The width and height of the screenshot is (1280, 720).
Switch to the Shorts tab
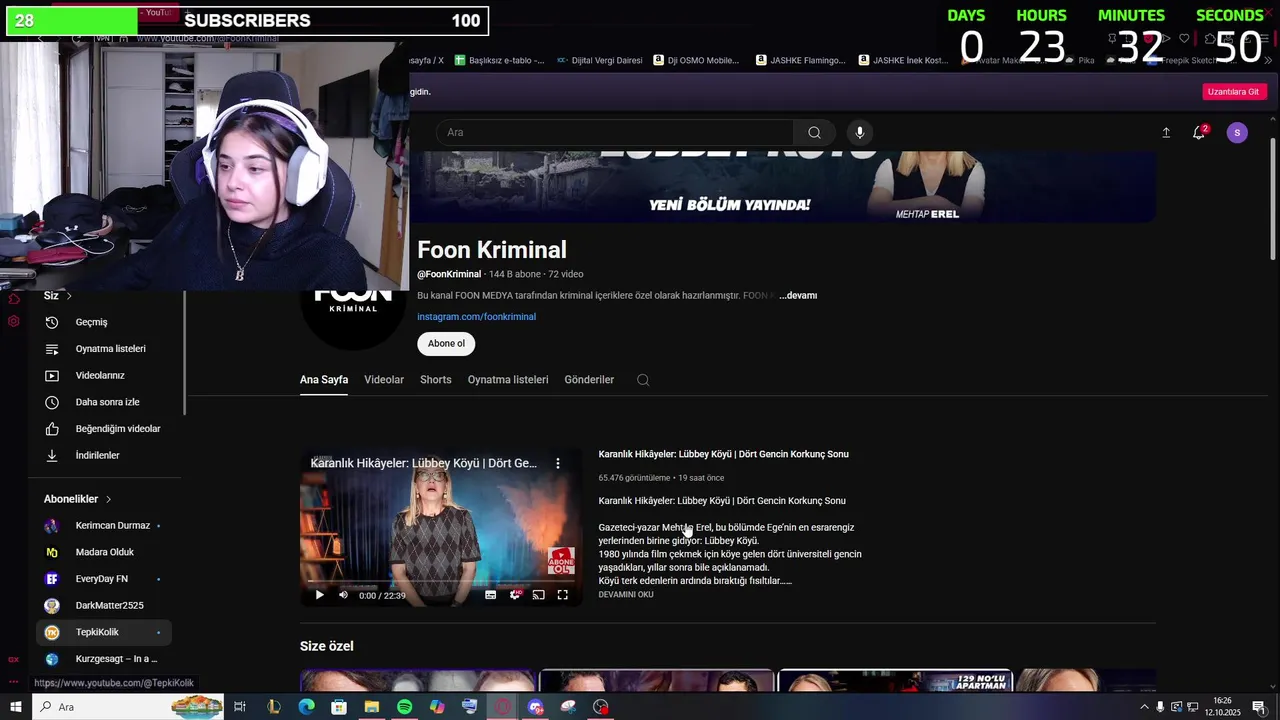[436, 380]
